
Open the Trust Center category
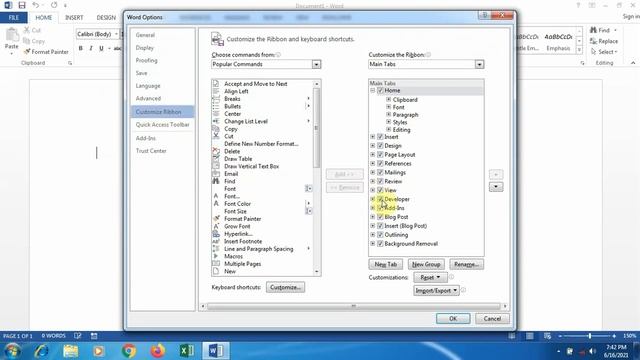click(x=151, y=151)
